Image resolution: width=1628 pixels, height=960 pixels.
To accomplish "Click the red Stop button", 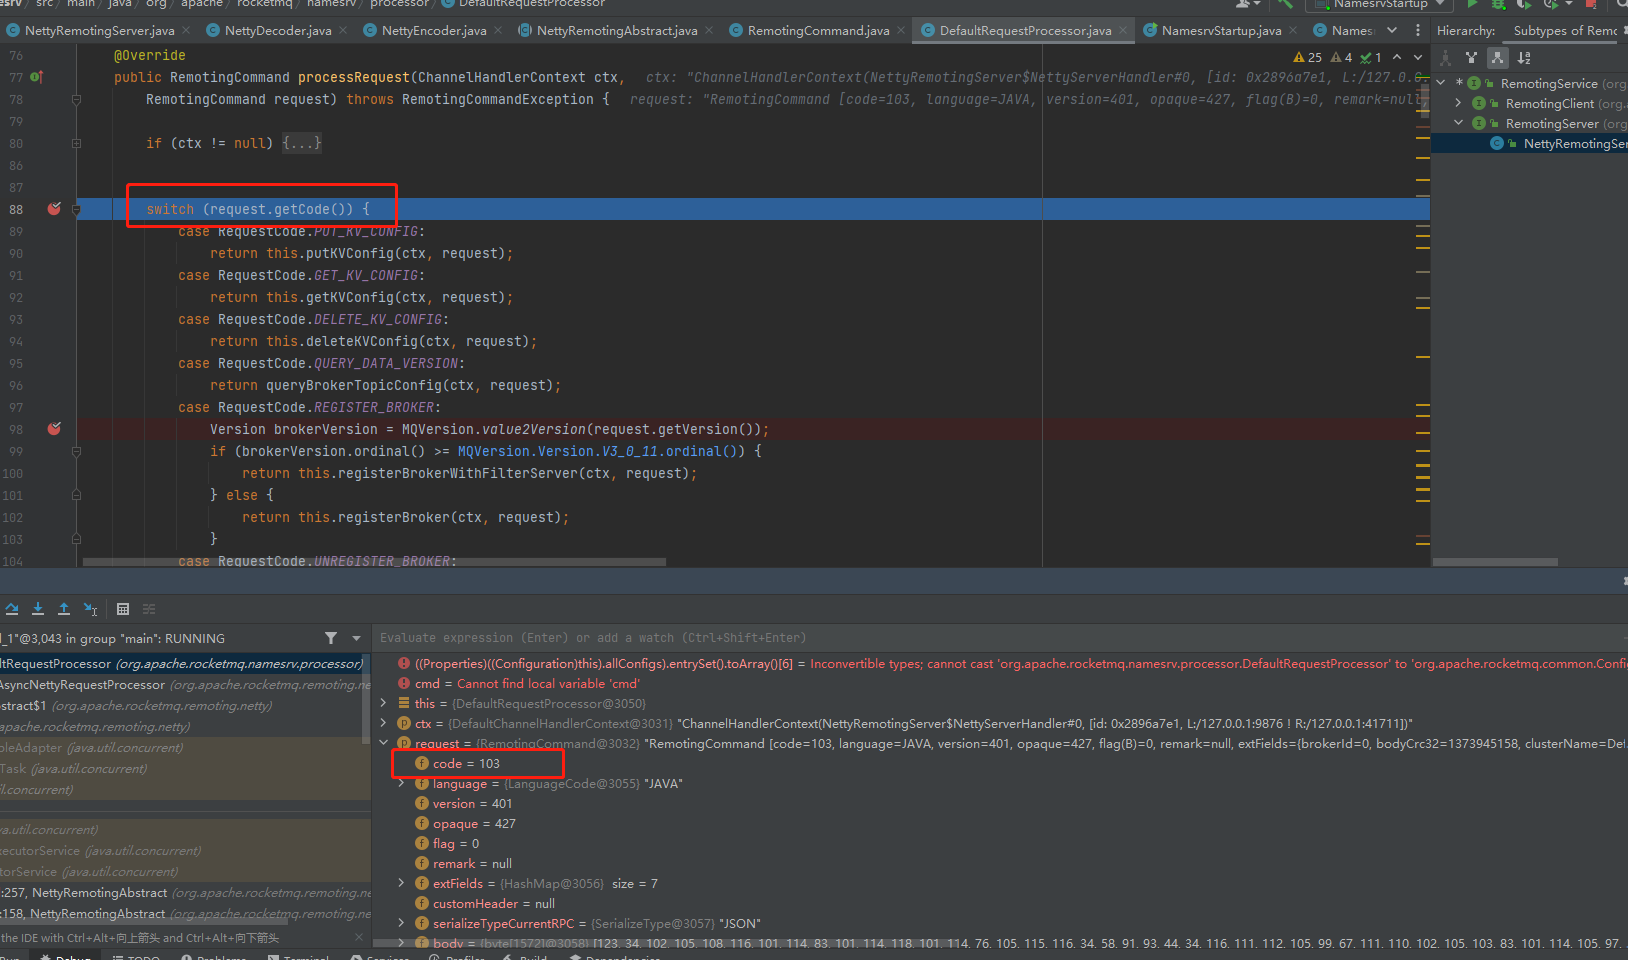I will coord(1591,4).
